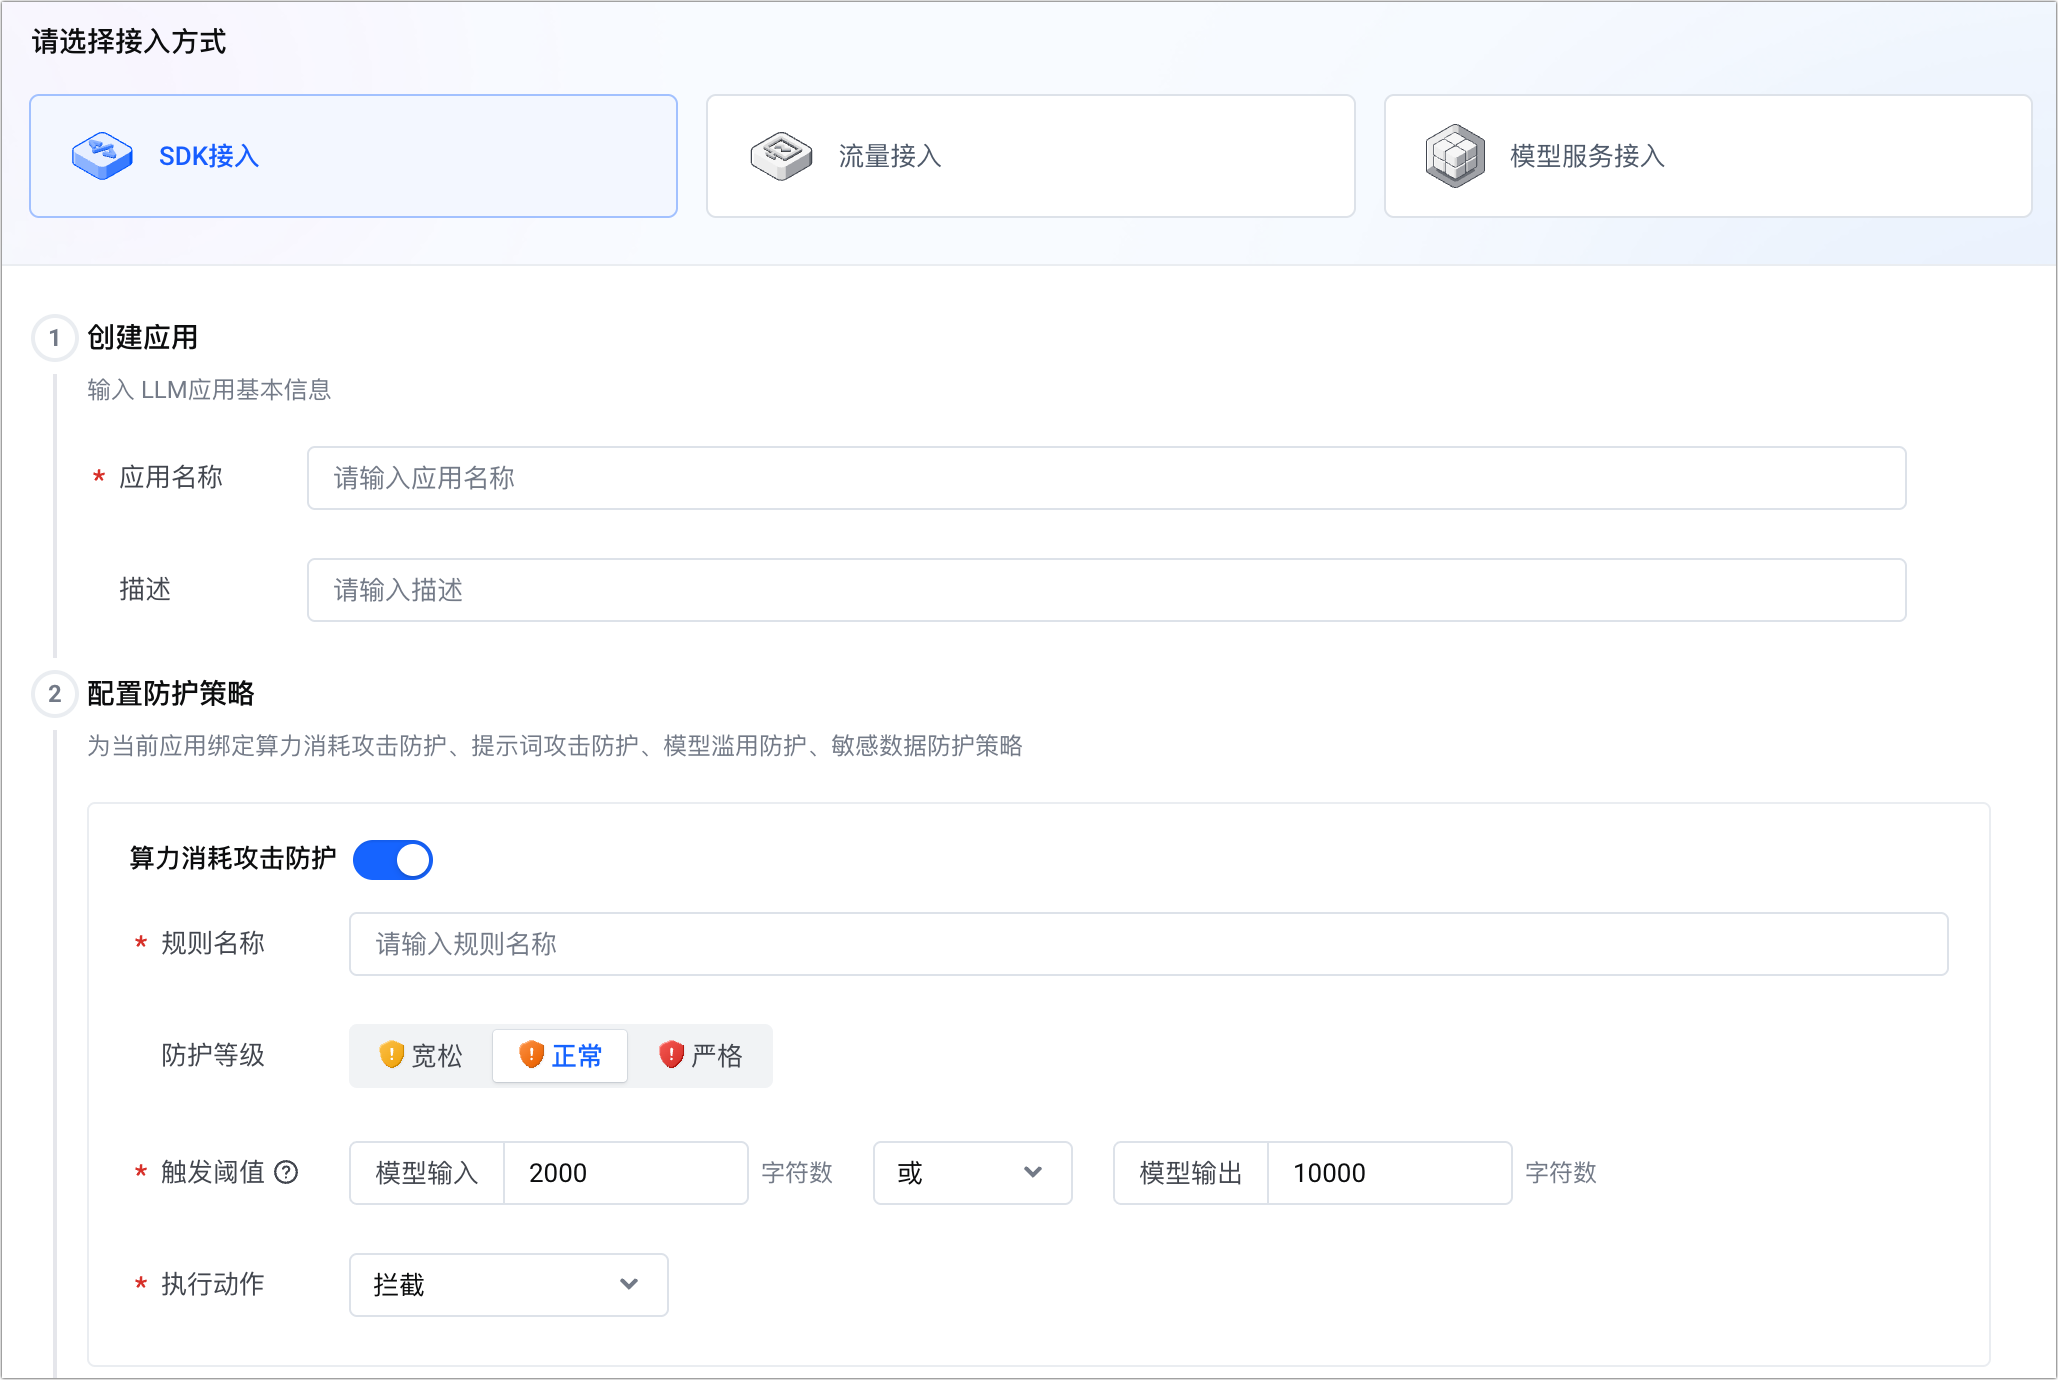The image size is (2058, 1380).
Task: Select the 严格 protection level
Action: [701, 1055]
